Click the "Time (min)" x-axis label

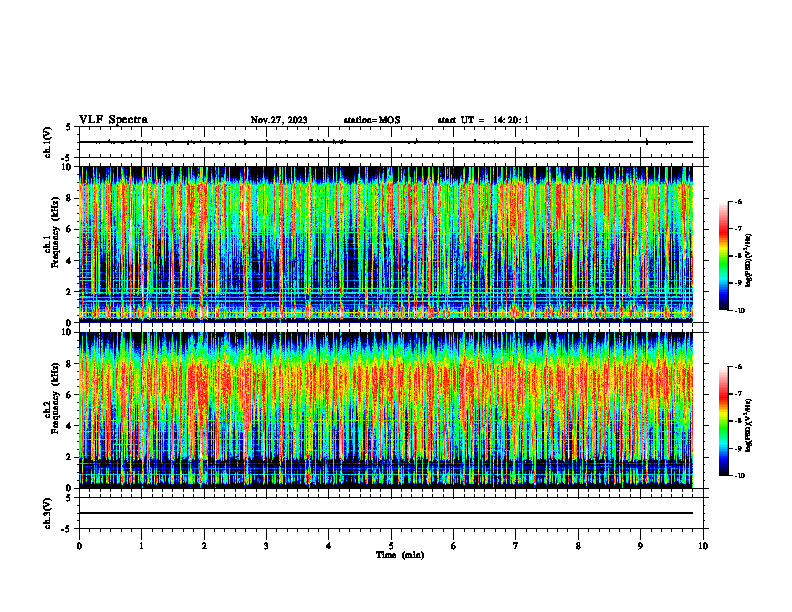(x=400, y=555)
